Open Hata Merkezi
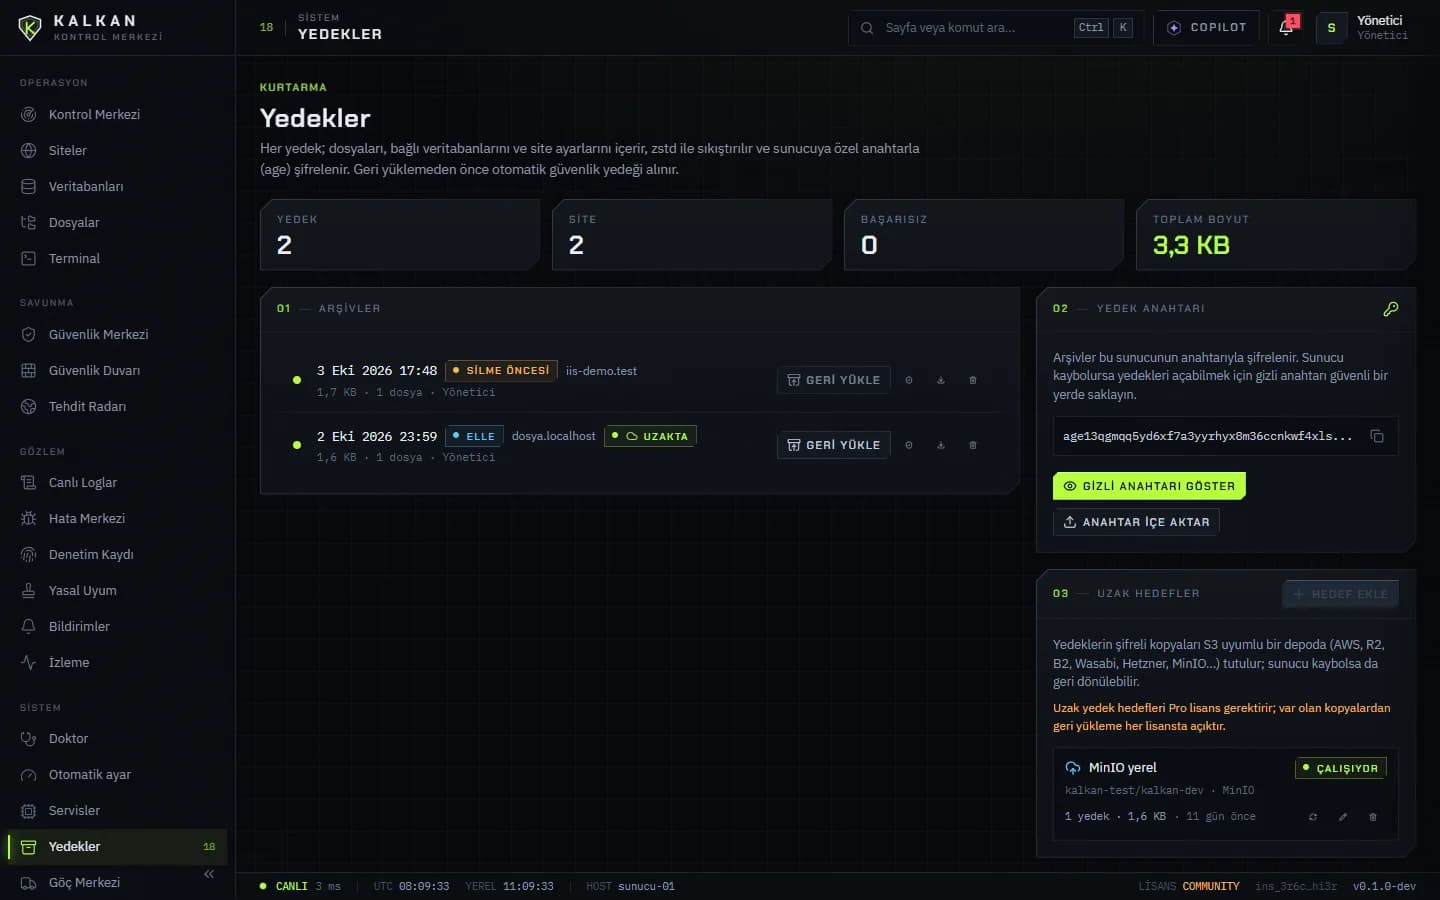1440x900 pixels. (x=118, y=518)
